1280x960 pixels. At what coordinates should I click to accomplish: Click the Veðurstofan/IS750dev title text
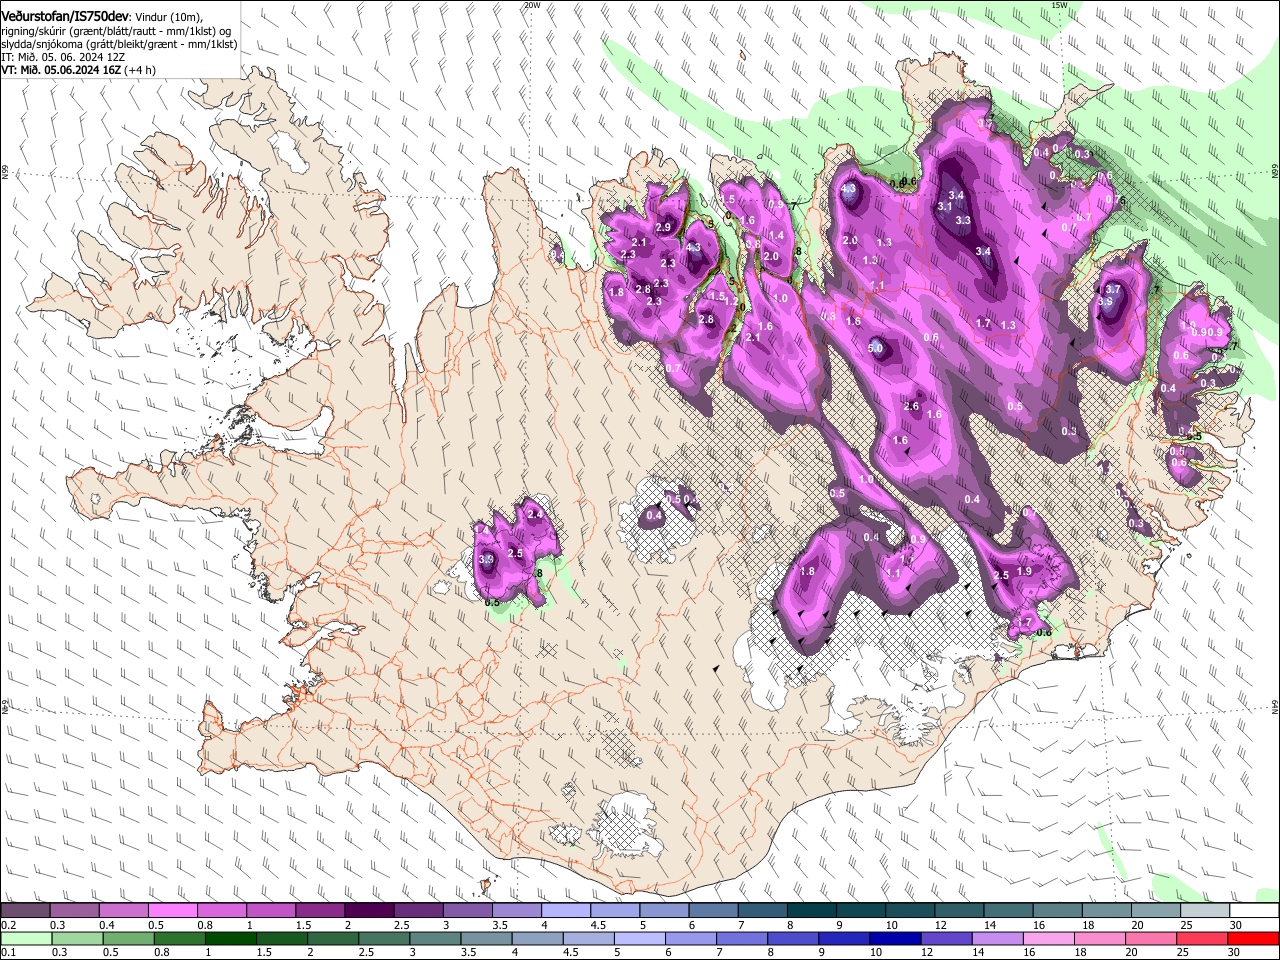click(x=64, y=16)
